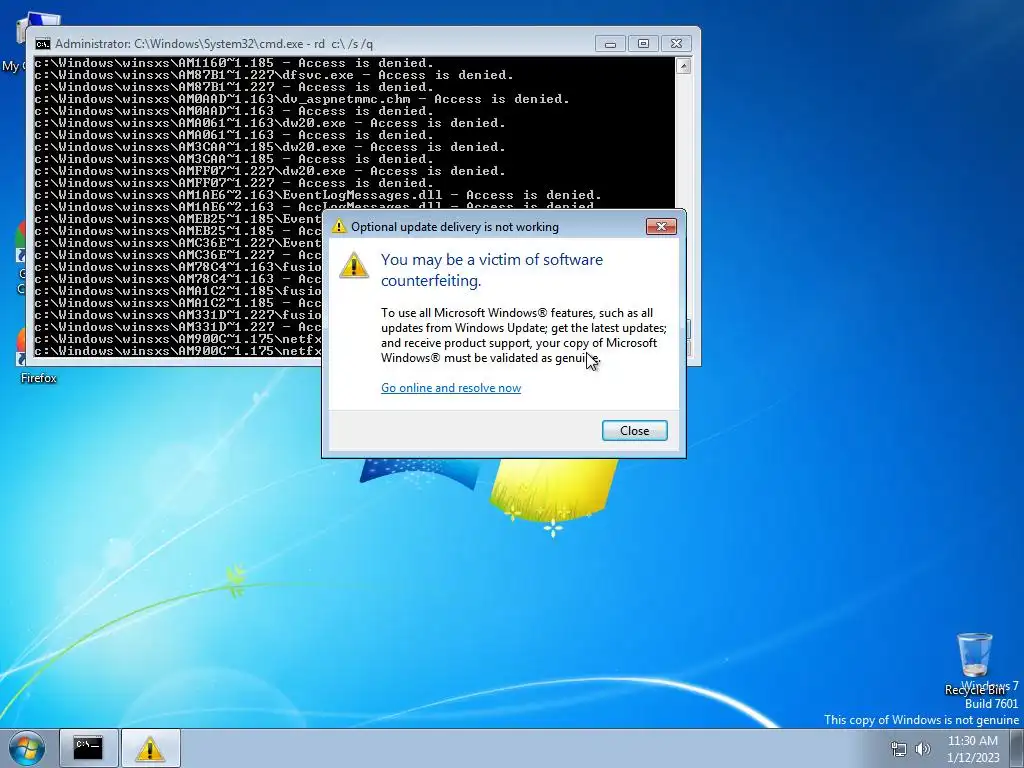Click the cmd scrollbar up arrow
This screenshot has height=768, width=1024.
pyautogui.click(x=683, y=65)
